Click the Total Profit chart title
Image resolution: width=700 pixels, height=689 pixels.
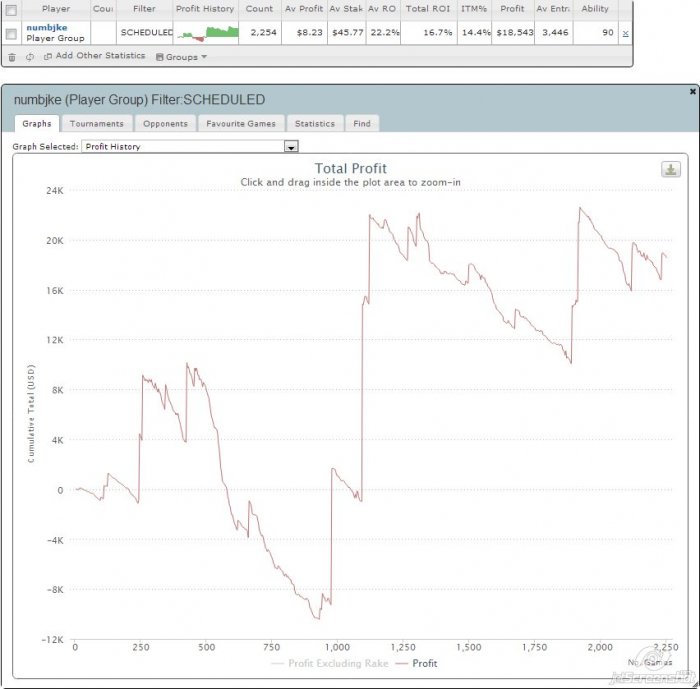point(350,168)
